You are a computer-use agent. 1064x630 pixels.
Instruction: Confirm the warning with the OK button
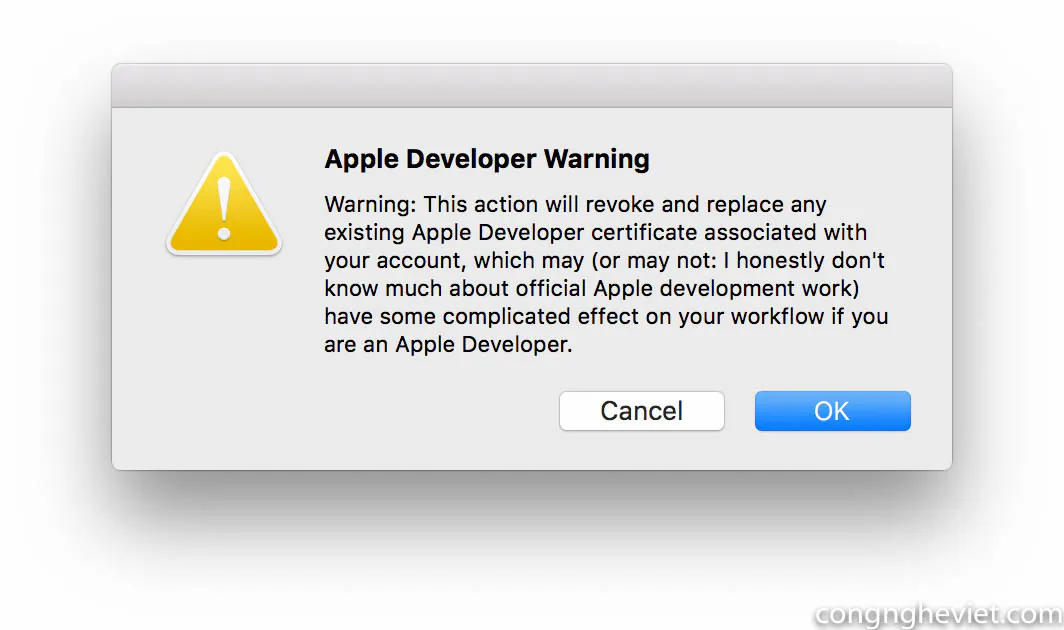coord(833,411)
